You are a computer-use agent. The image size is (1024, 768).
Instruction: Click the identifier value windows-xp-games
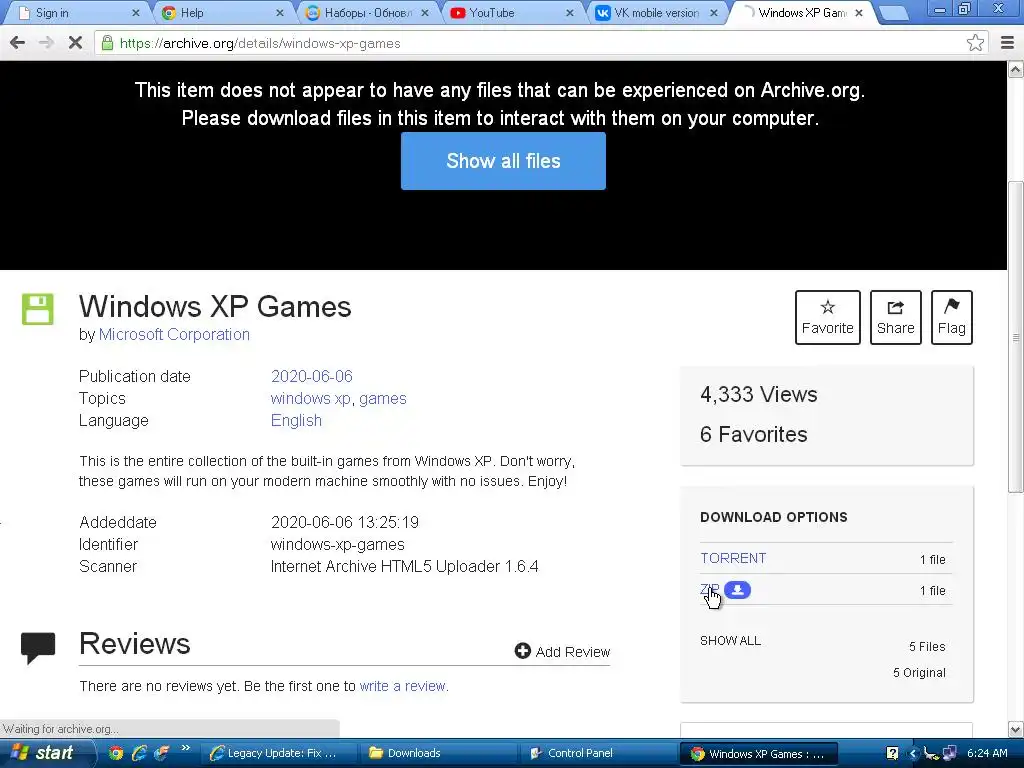click(338, 544)
